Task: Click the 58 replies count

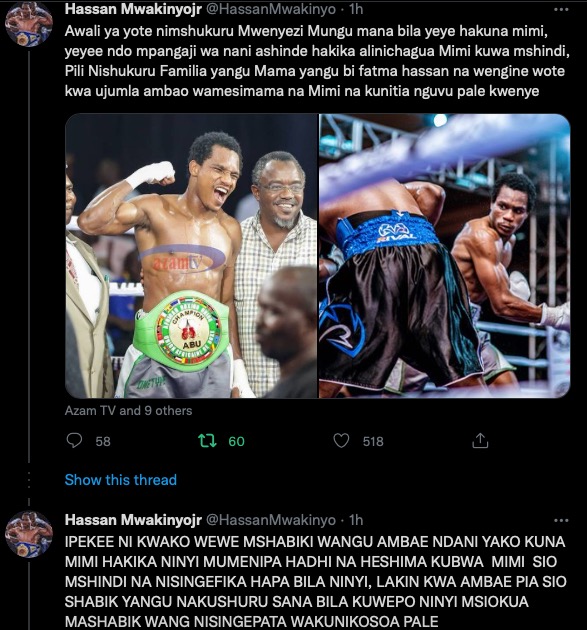Action: pos(103,442)
